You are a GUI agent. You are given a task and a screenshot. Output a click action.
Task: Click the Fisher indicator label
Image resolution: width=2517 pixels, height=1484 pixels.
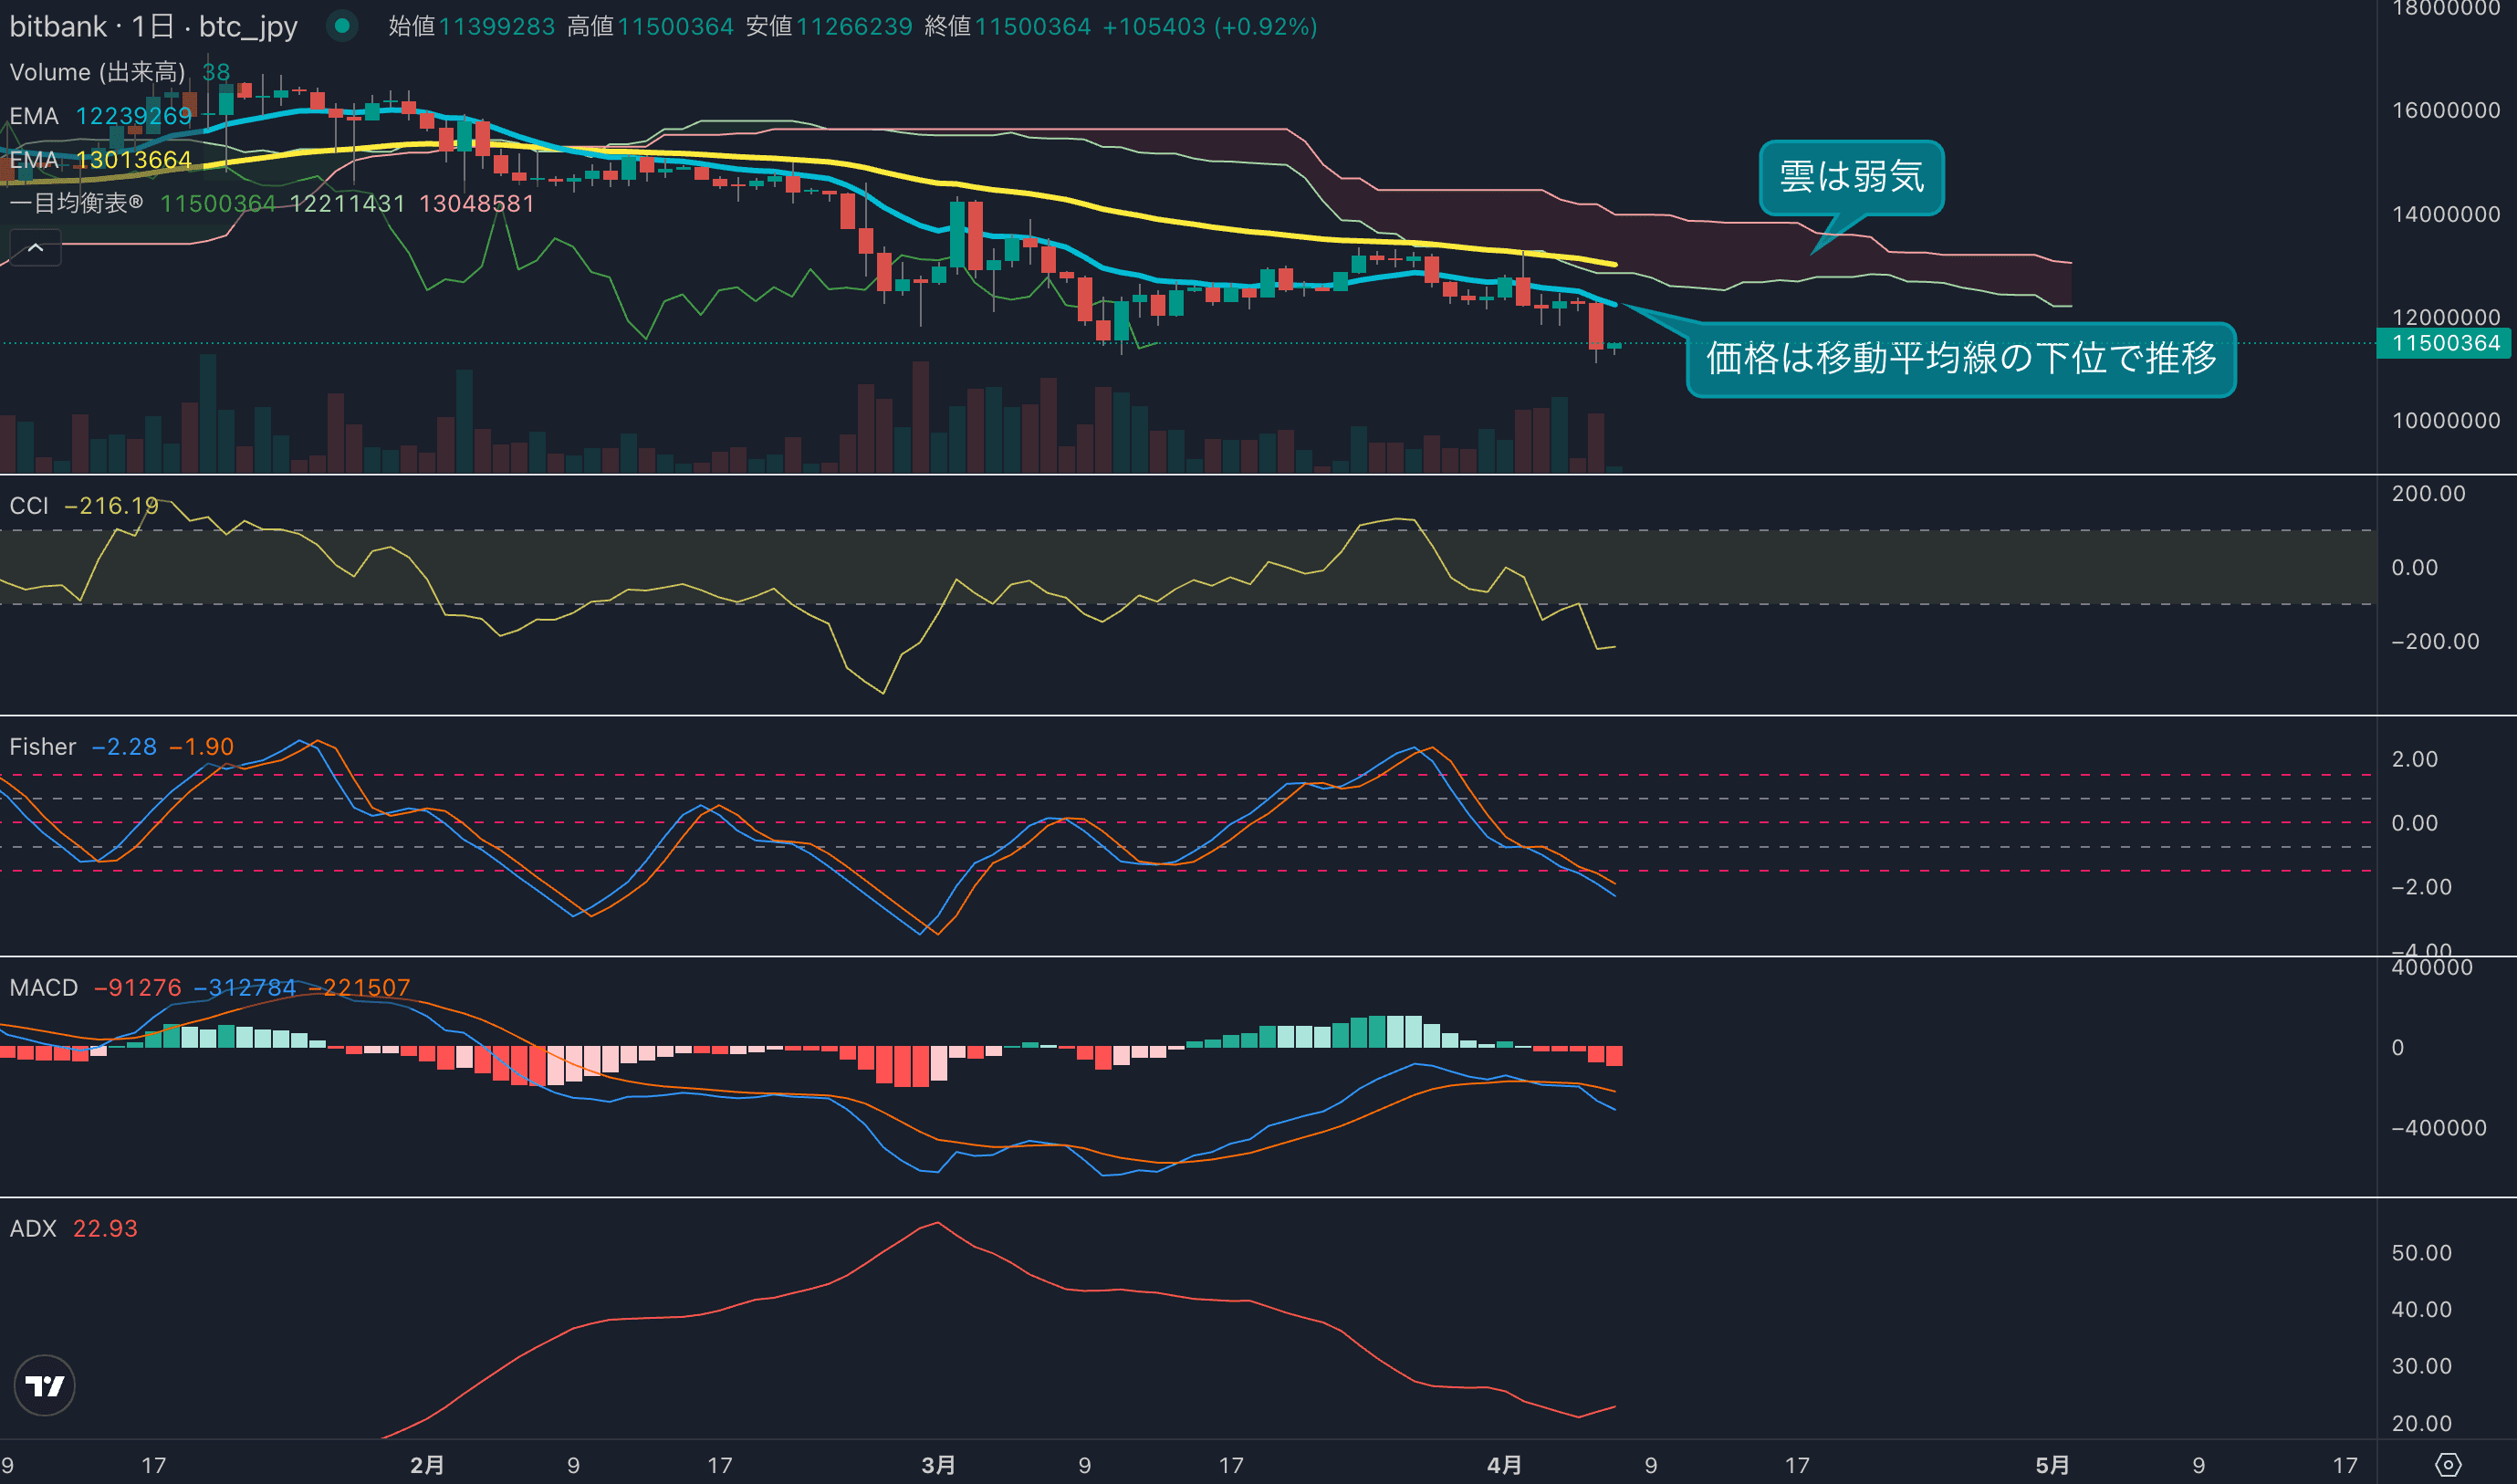pyautogui.click(x=42, y=747)
